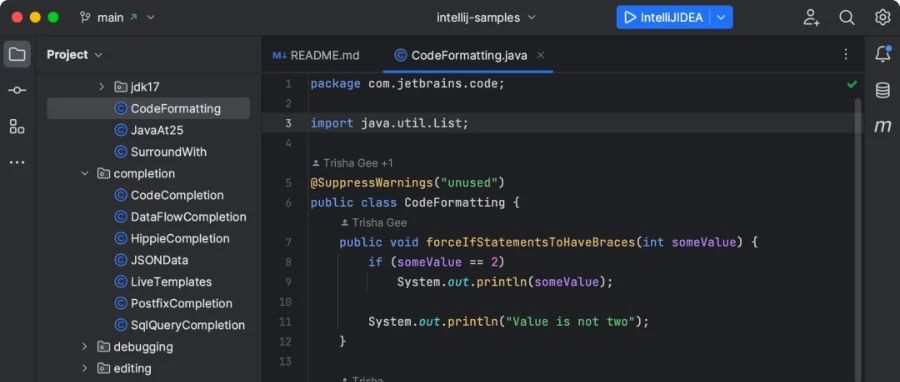Open the Project tool window folder icon
This screenshot has width=900, height=382.
(x=17, y=54)
